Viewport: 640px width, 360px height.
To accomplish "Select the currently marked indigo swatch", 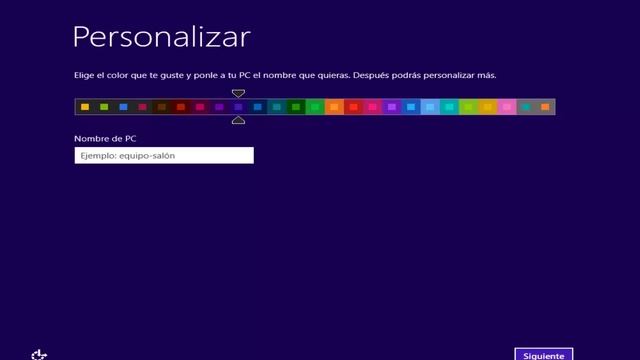I will (238, 107).
